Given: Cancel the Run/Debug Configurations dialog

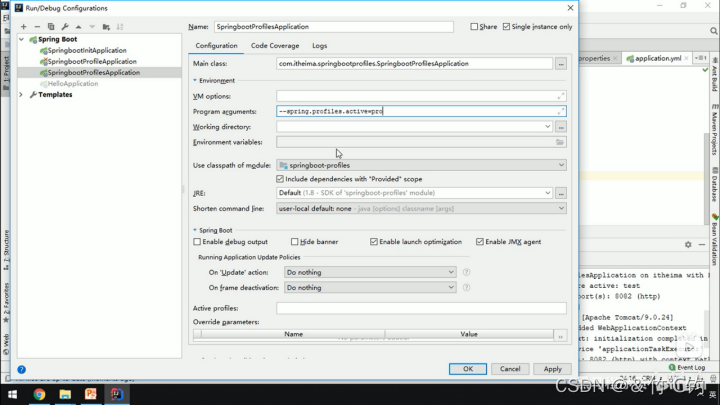Looking at the screenshot, I should [510, 369].
